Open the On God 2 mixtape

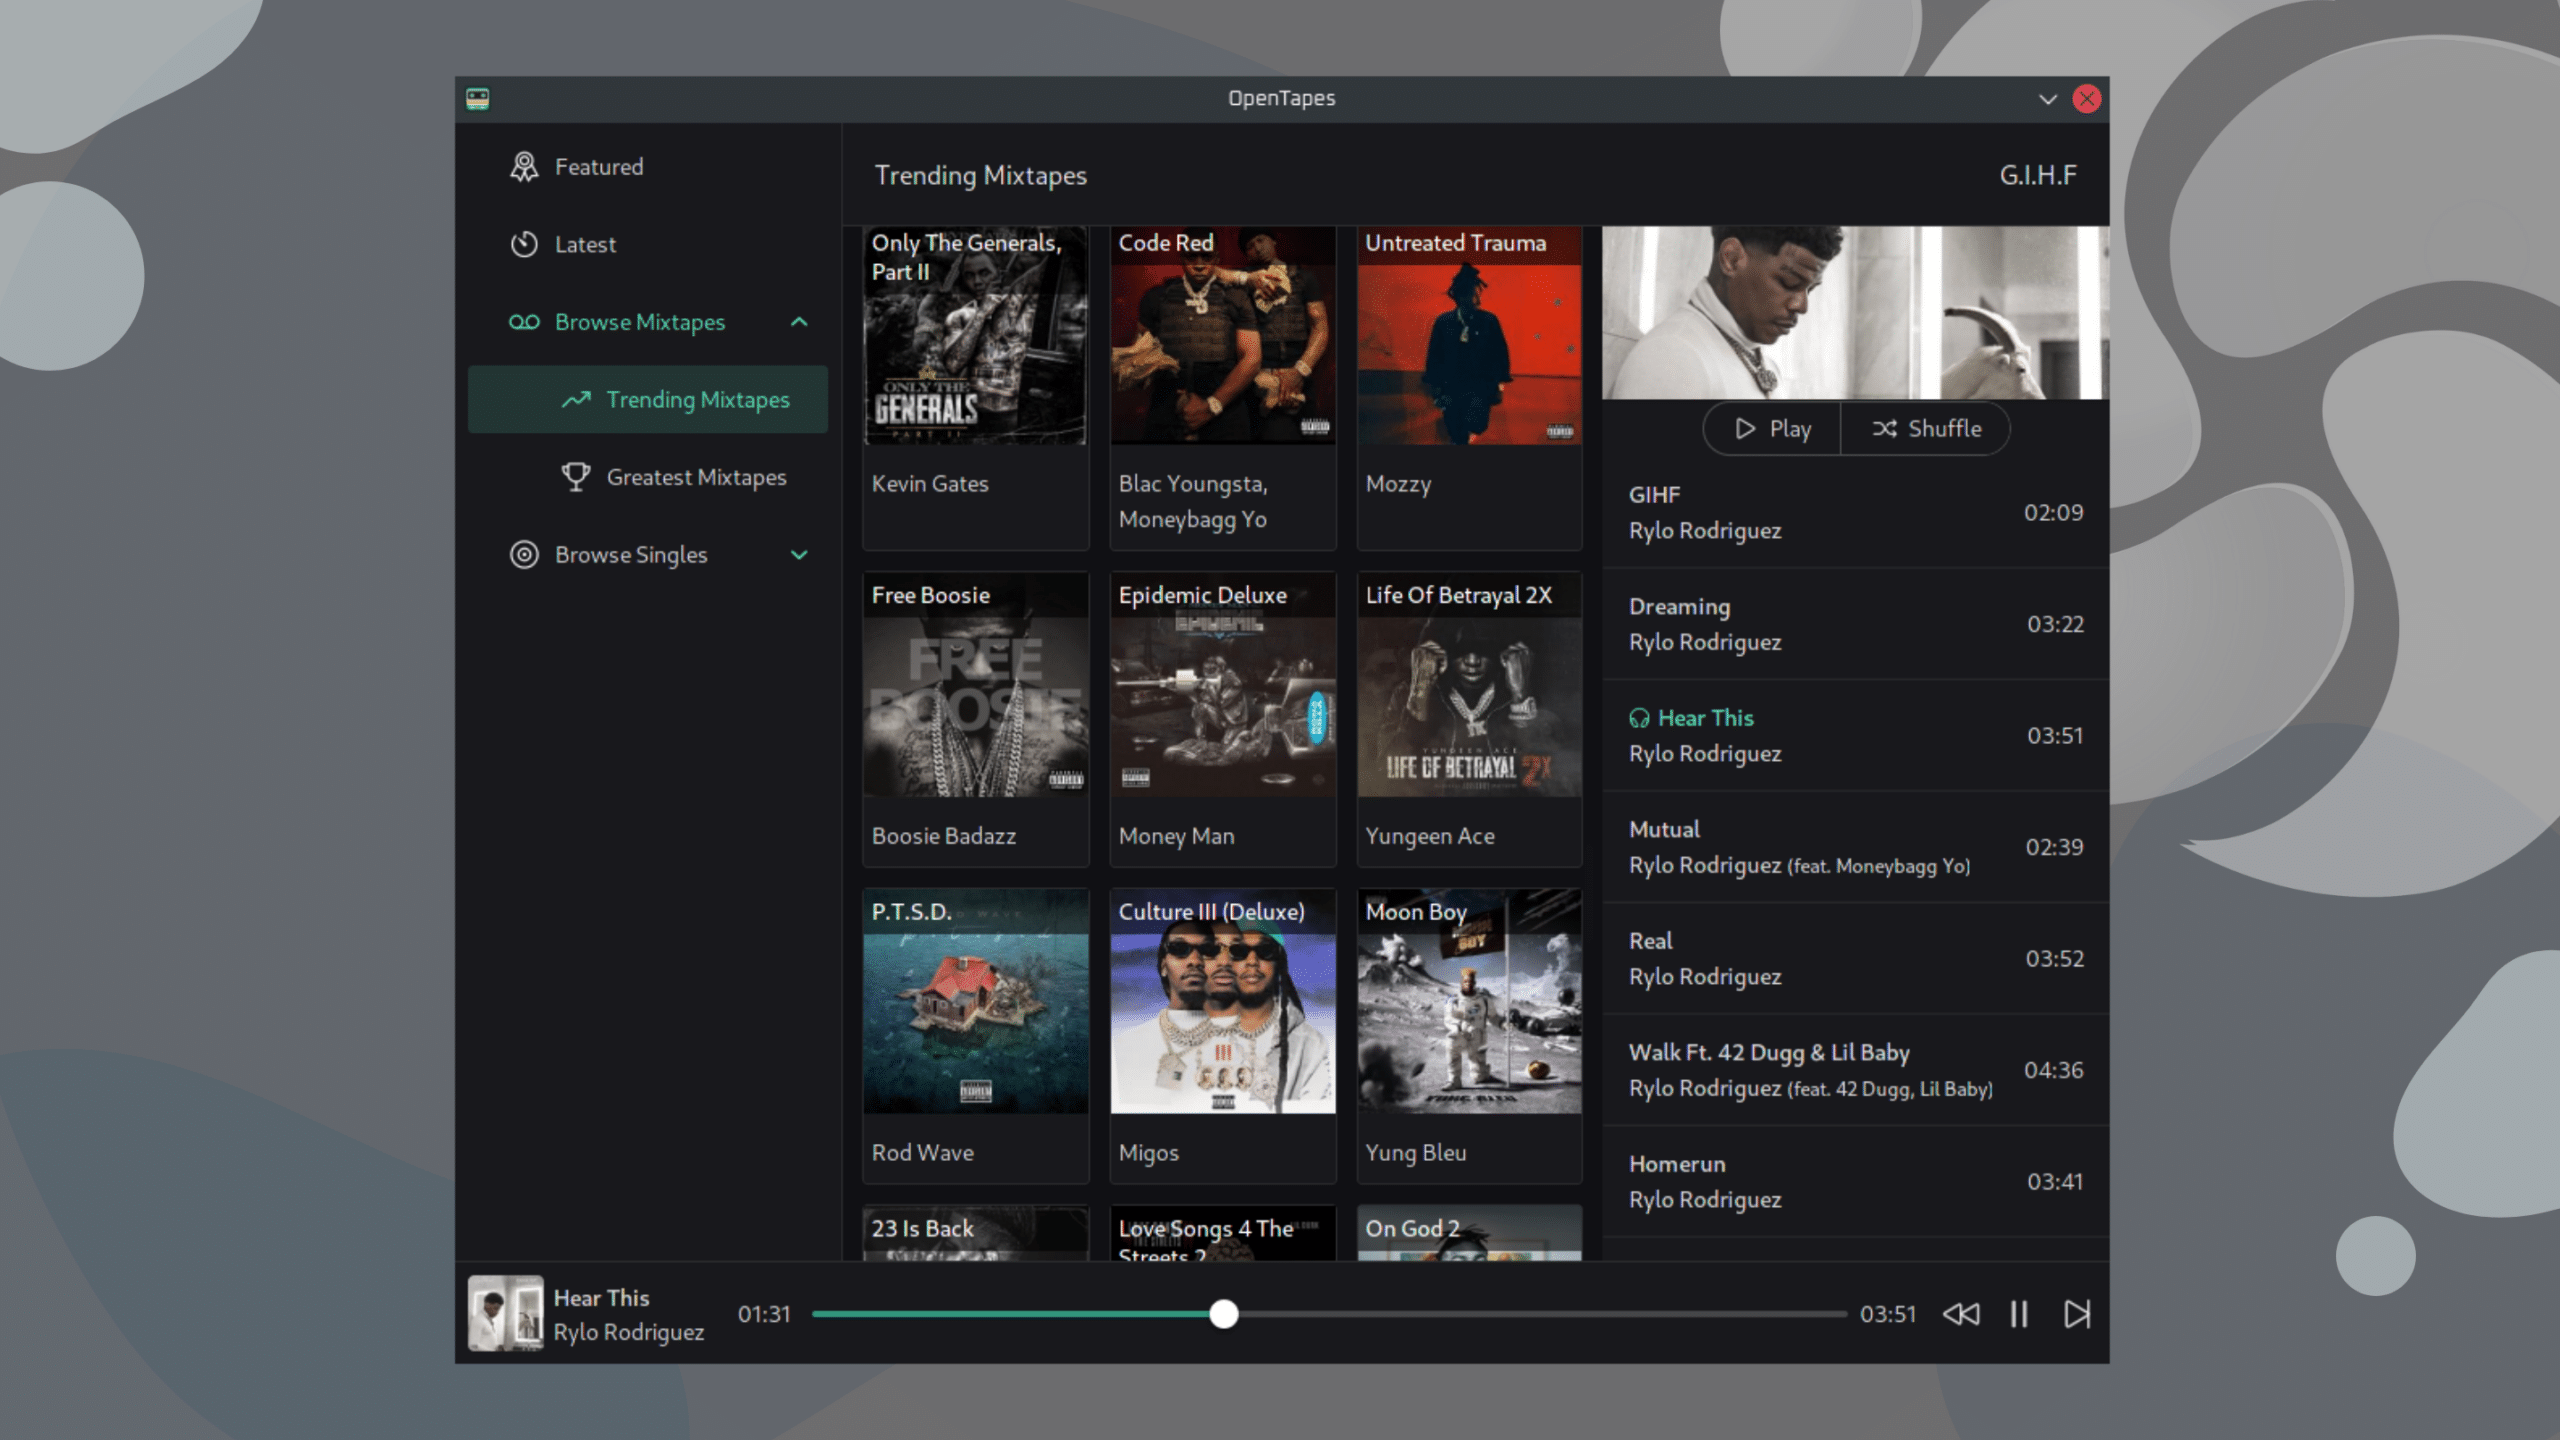point(1469,1233)
